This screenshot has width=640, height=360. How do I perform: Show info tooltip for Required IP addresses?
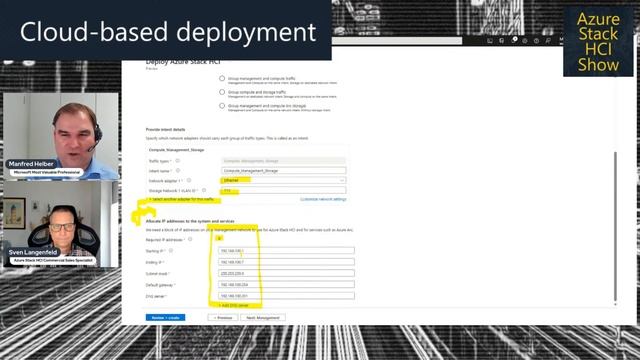click(x=190, y=240)
